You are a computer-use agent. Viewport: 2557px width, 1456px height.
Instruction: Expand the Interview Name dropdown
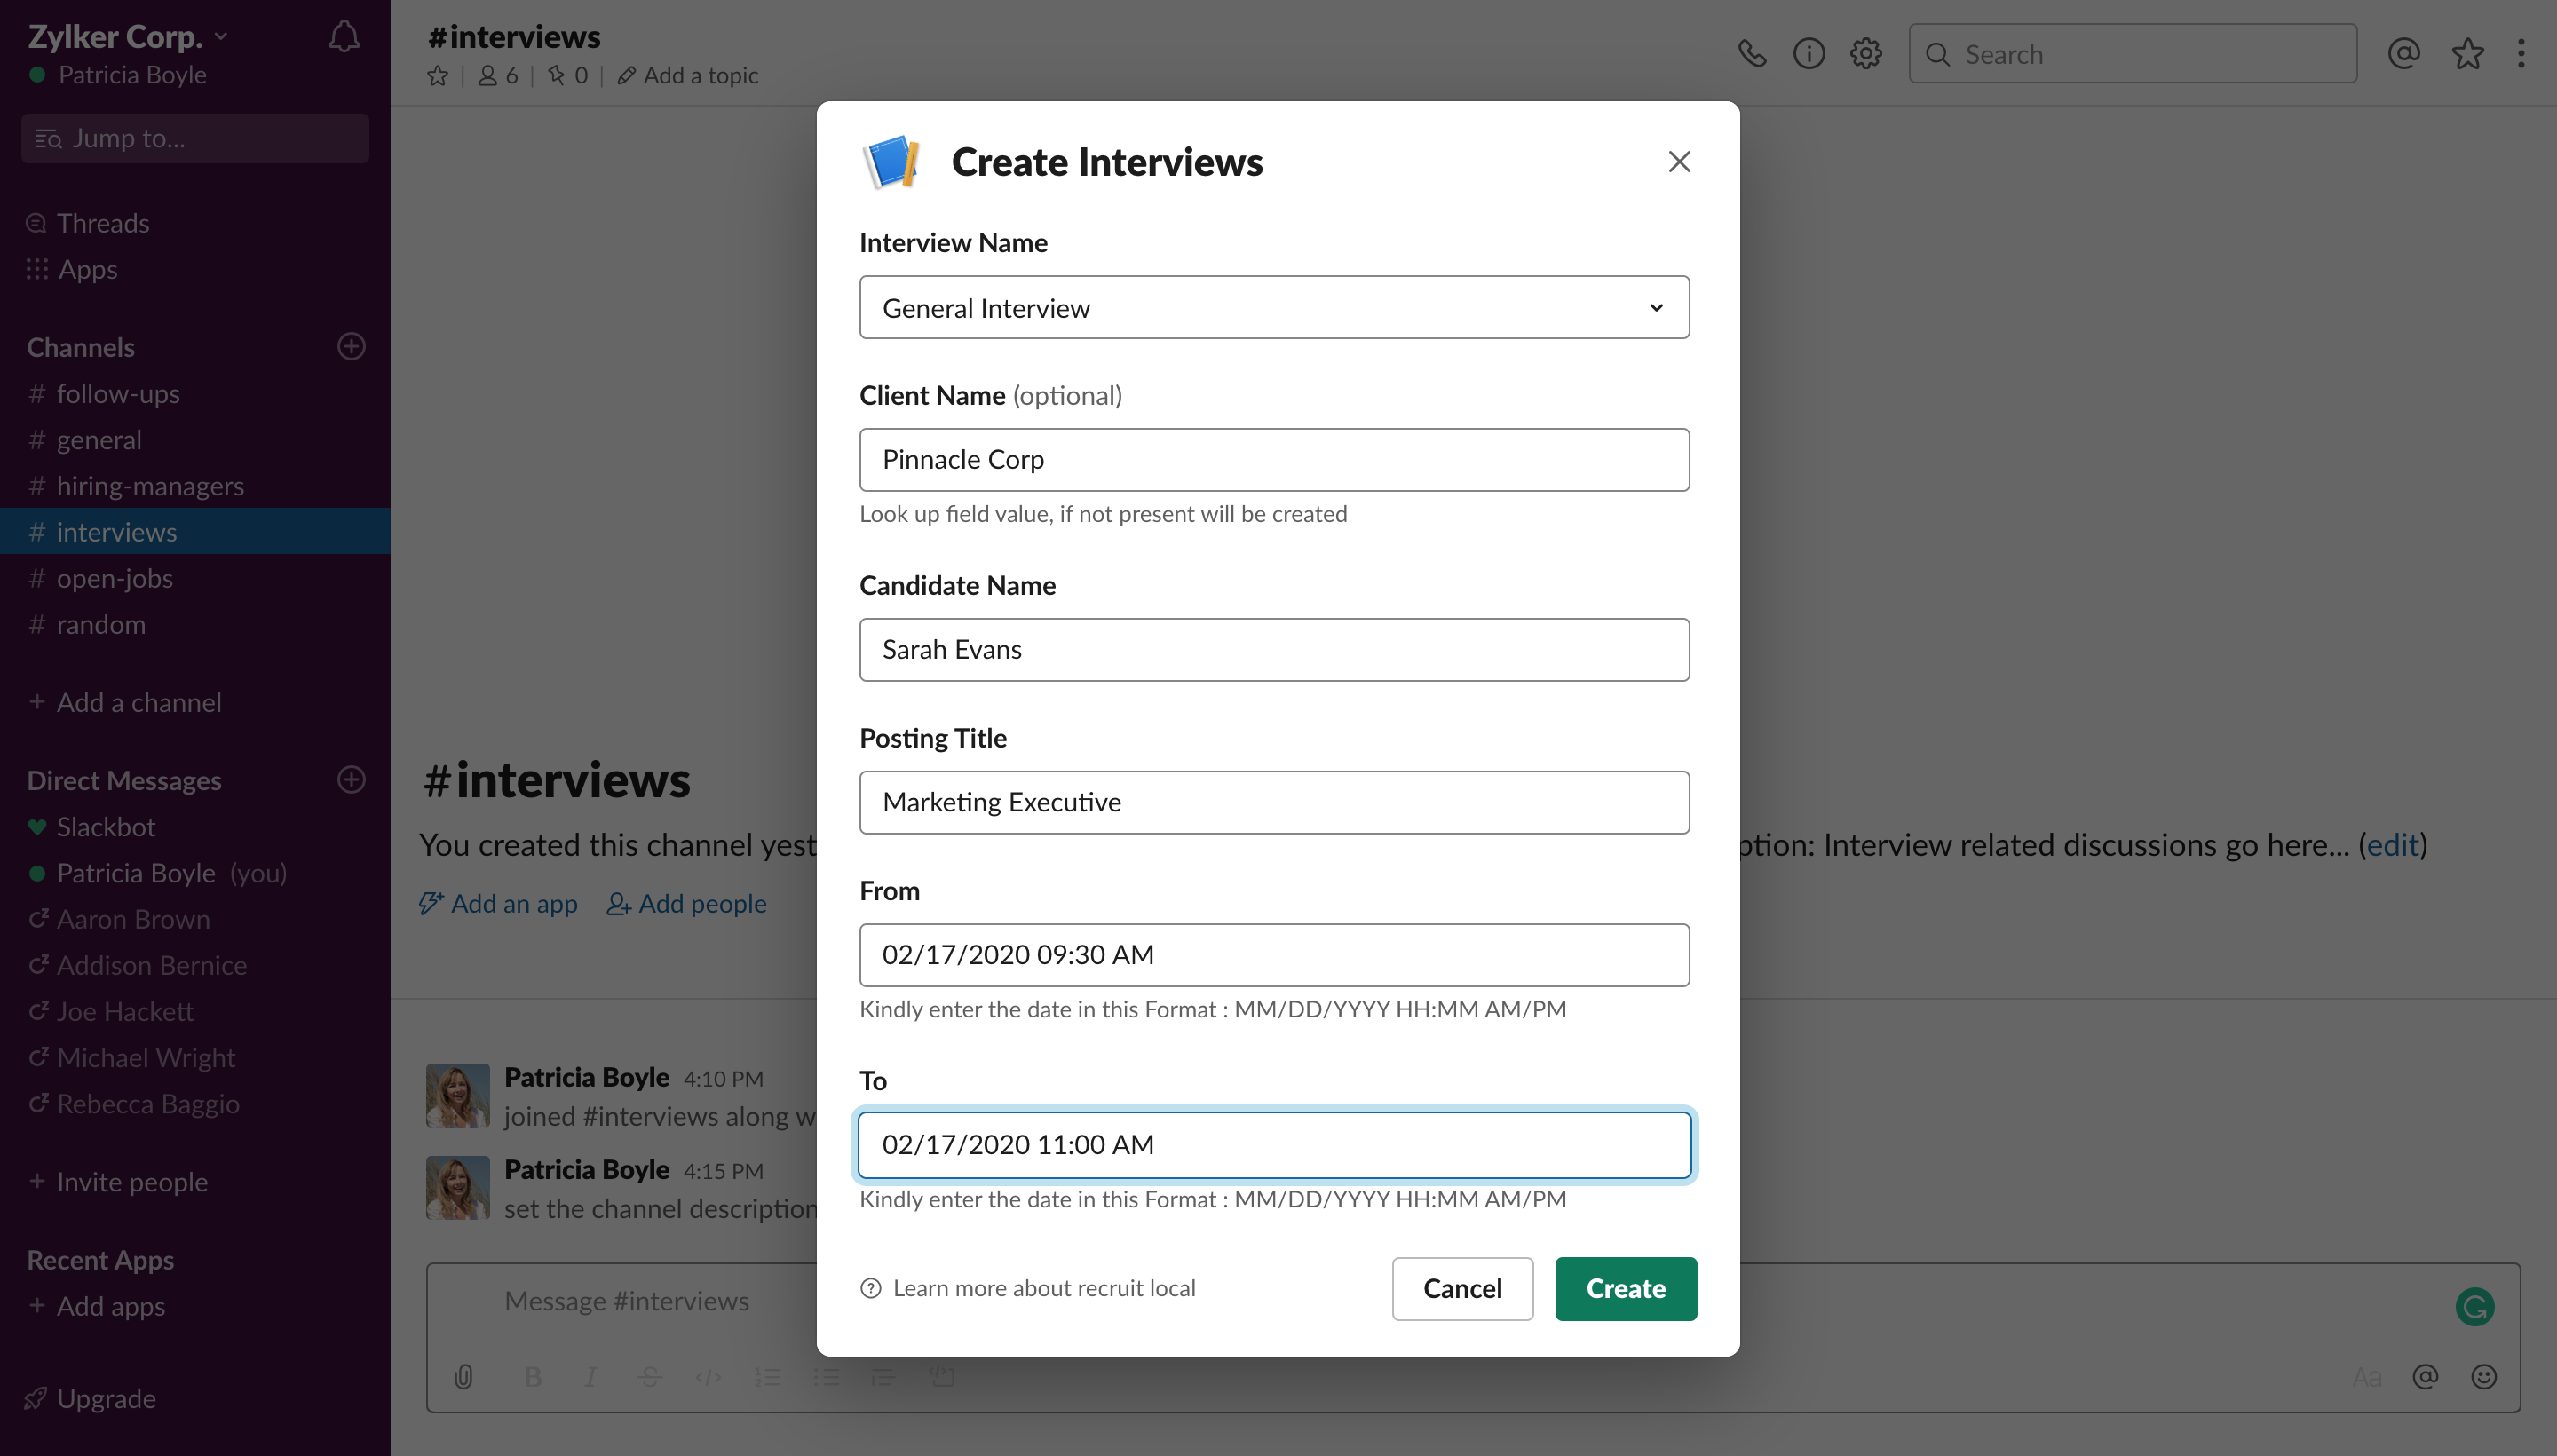click(x=1274, y=308)
